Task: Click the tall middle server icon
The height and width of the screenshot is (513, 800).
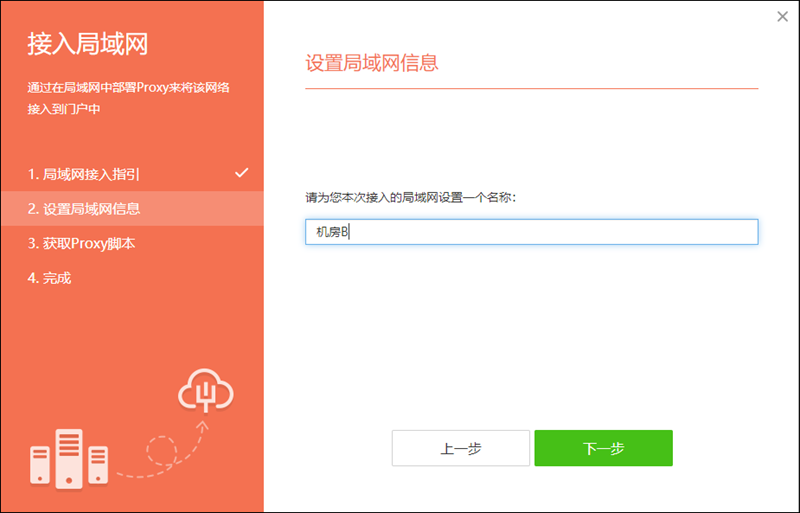Action: tap(69, 457)
